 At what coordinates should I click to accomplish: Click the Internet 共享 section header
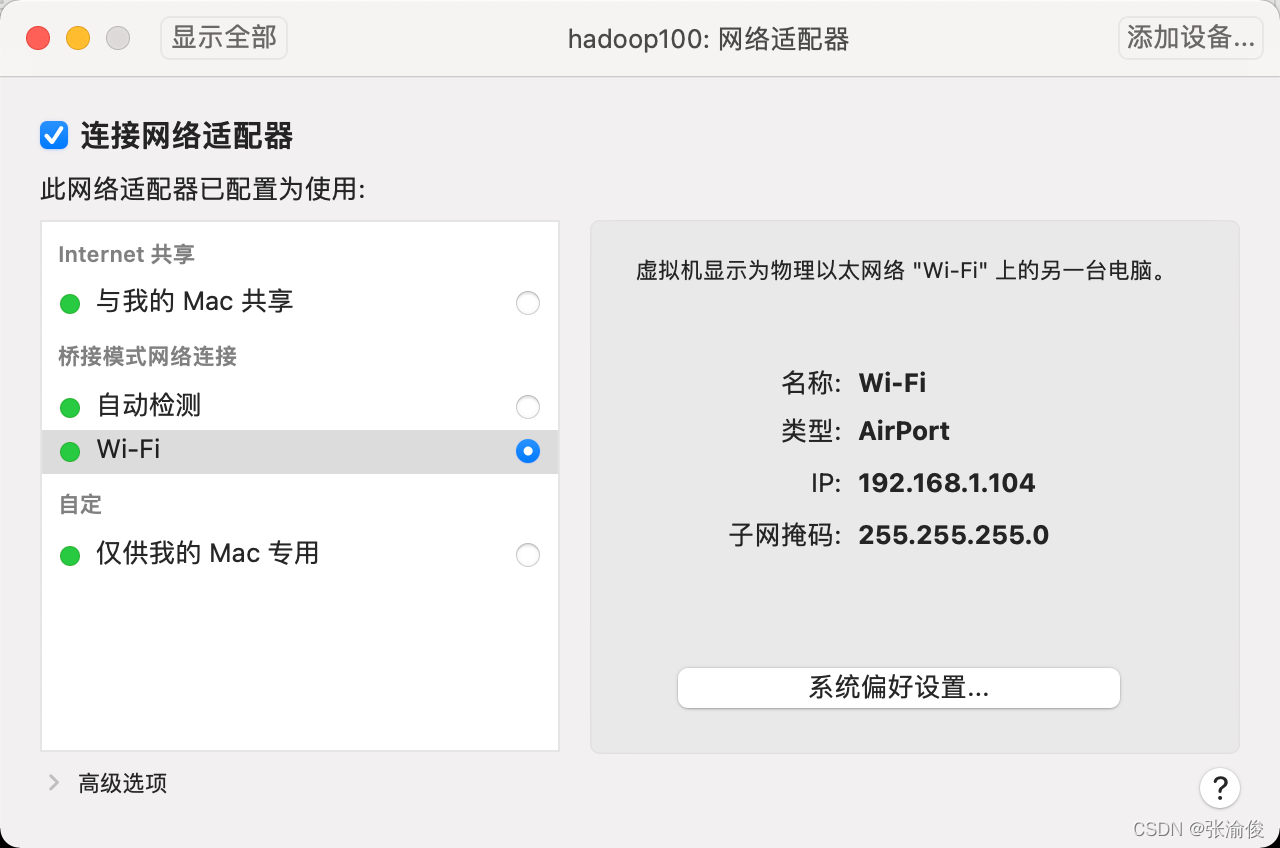[127, 254]
